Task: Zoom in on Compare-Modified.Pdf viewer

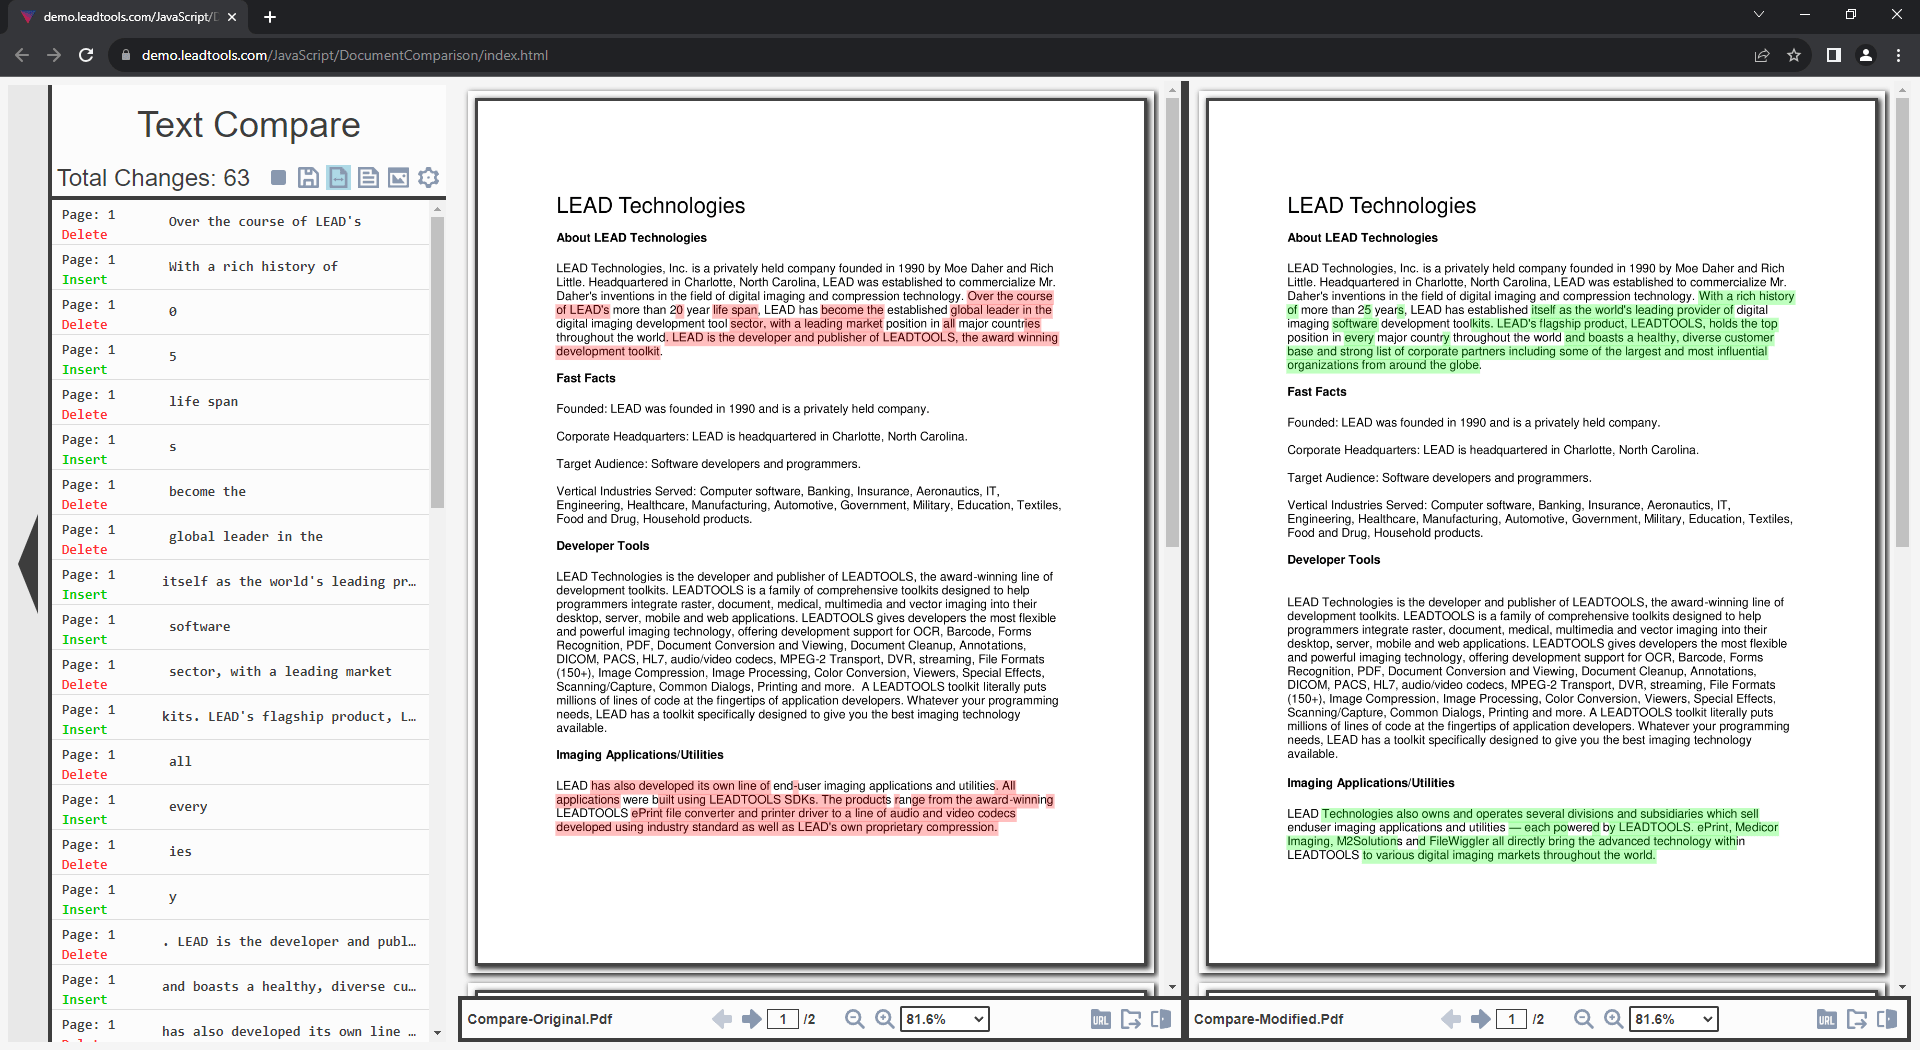Action: (x=1614, y=1019)
